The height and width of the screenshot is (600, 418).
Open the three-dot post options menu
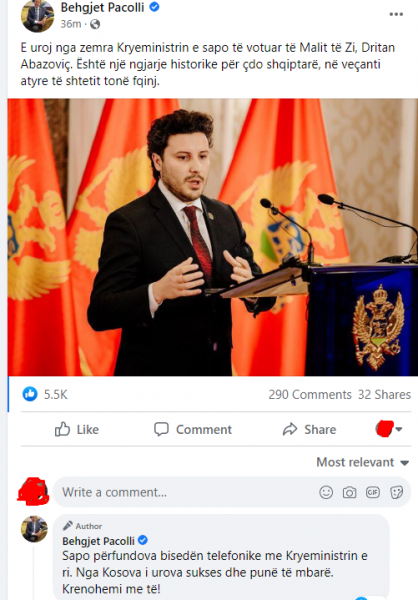pos(396,14)
